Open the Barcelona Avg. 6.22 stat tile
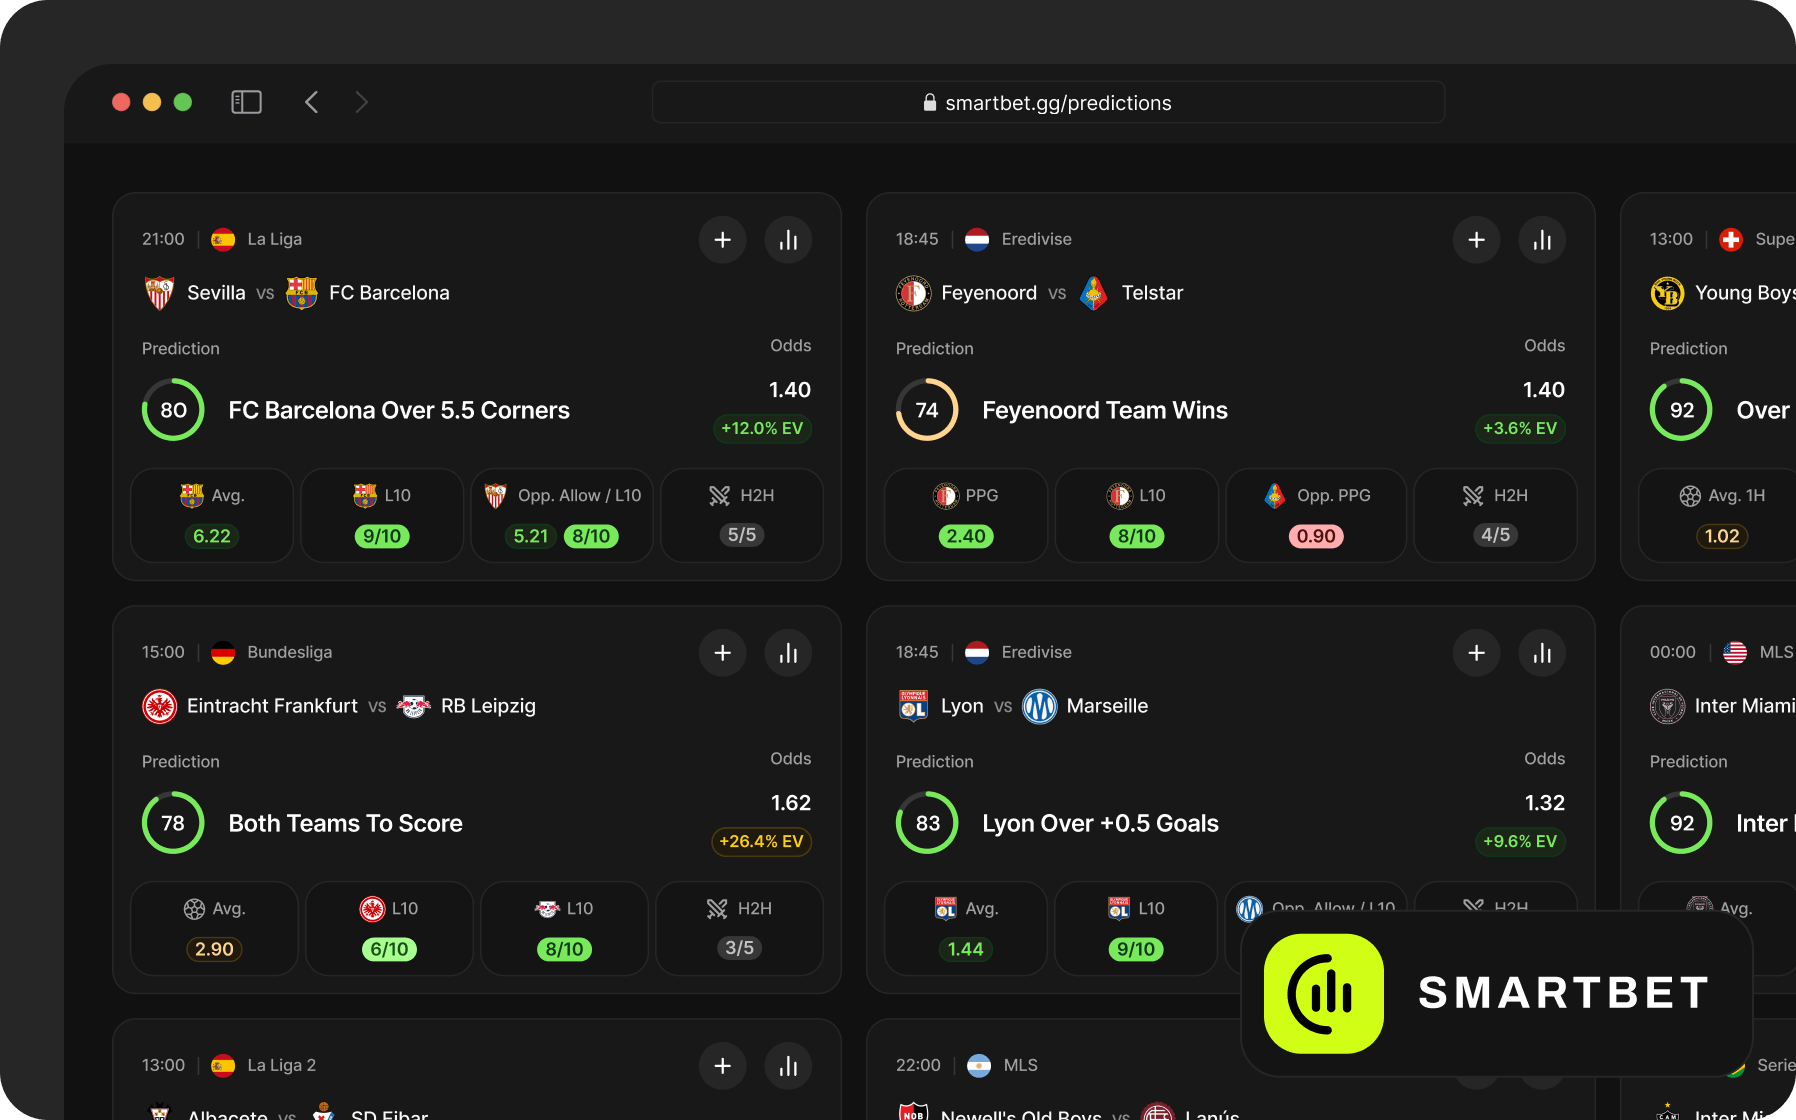The width and height of the screenshot is (1796, 1120). click(212, 516)
